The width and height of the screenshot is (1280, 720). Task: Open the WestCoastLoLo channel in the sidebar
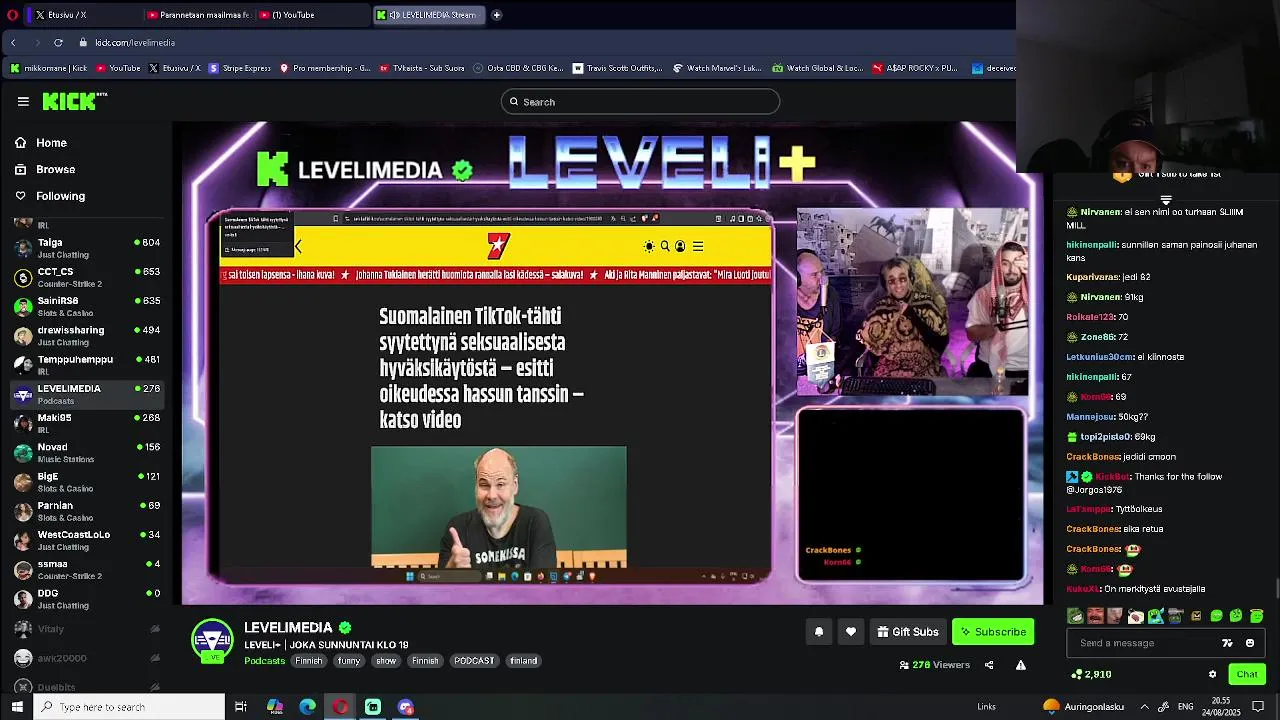tap(87, 540)
